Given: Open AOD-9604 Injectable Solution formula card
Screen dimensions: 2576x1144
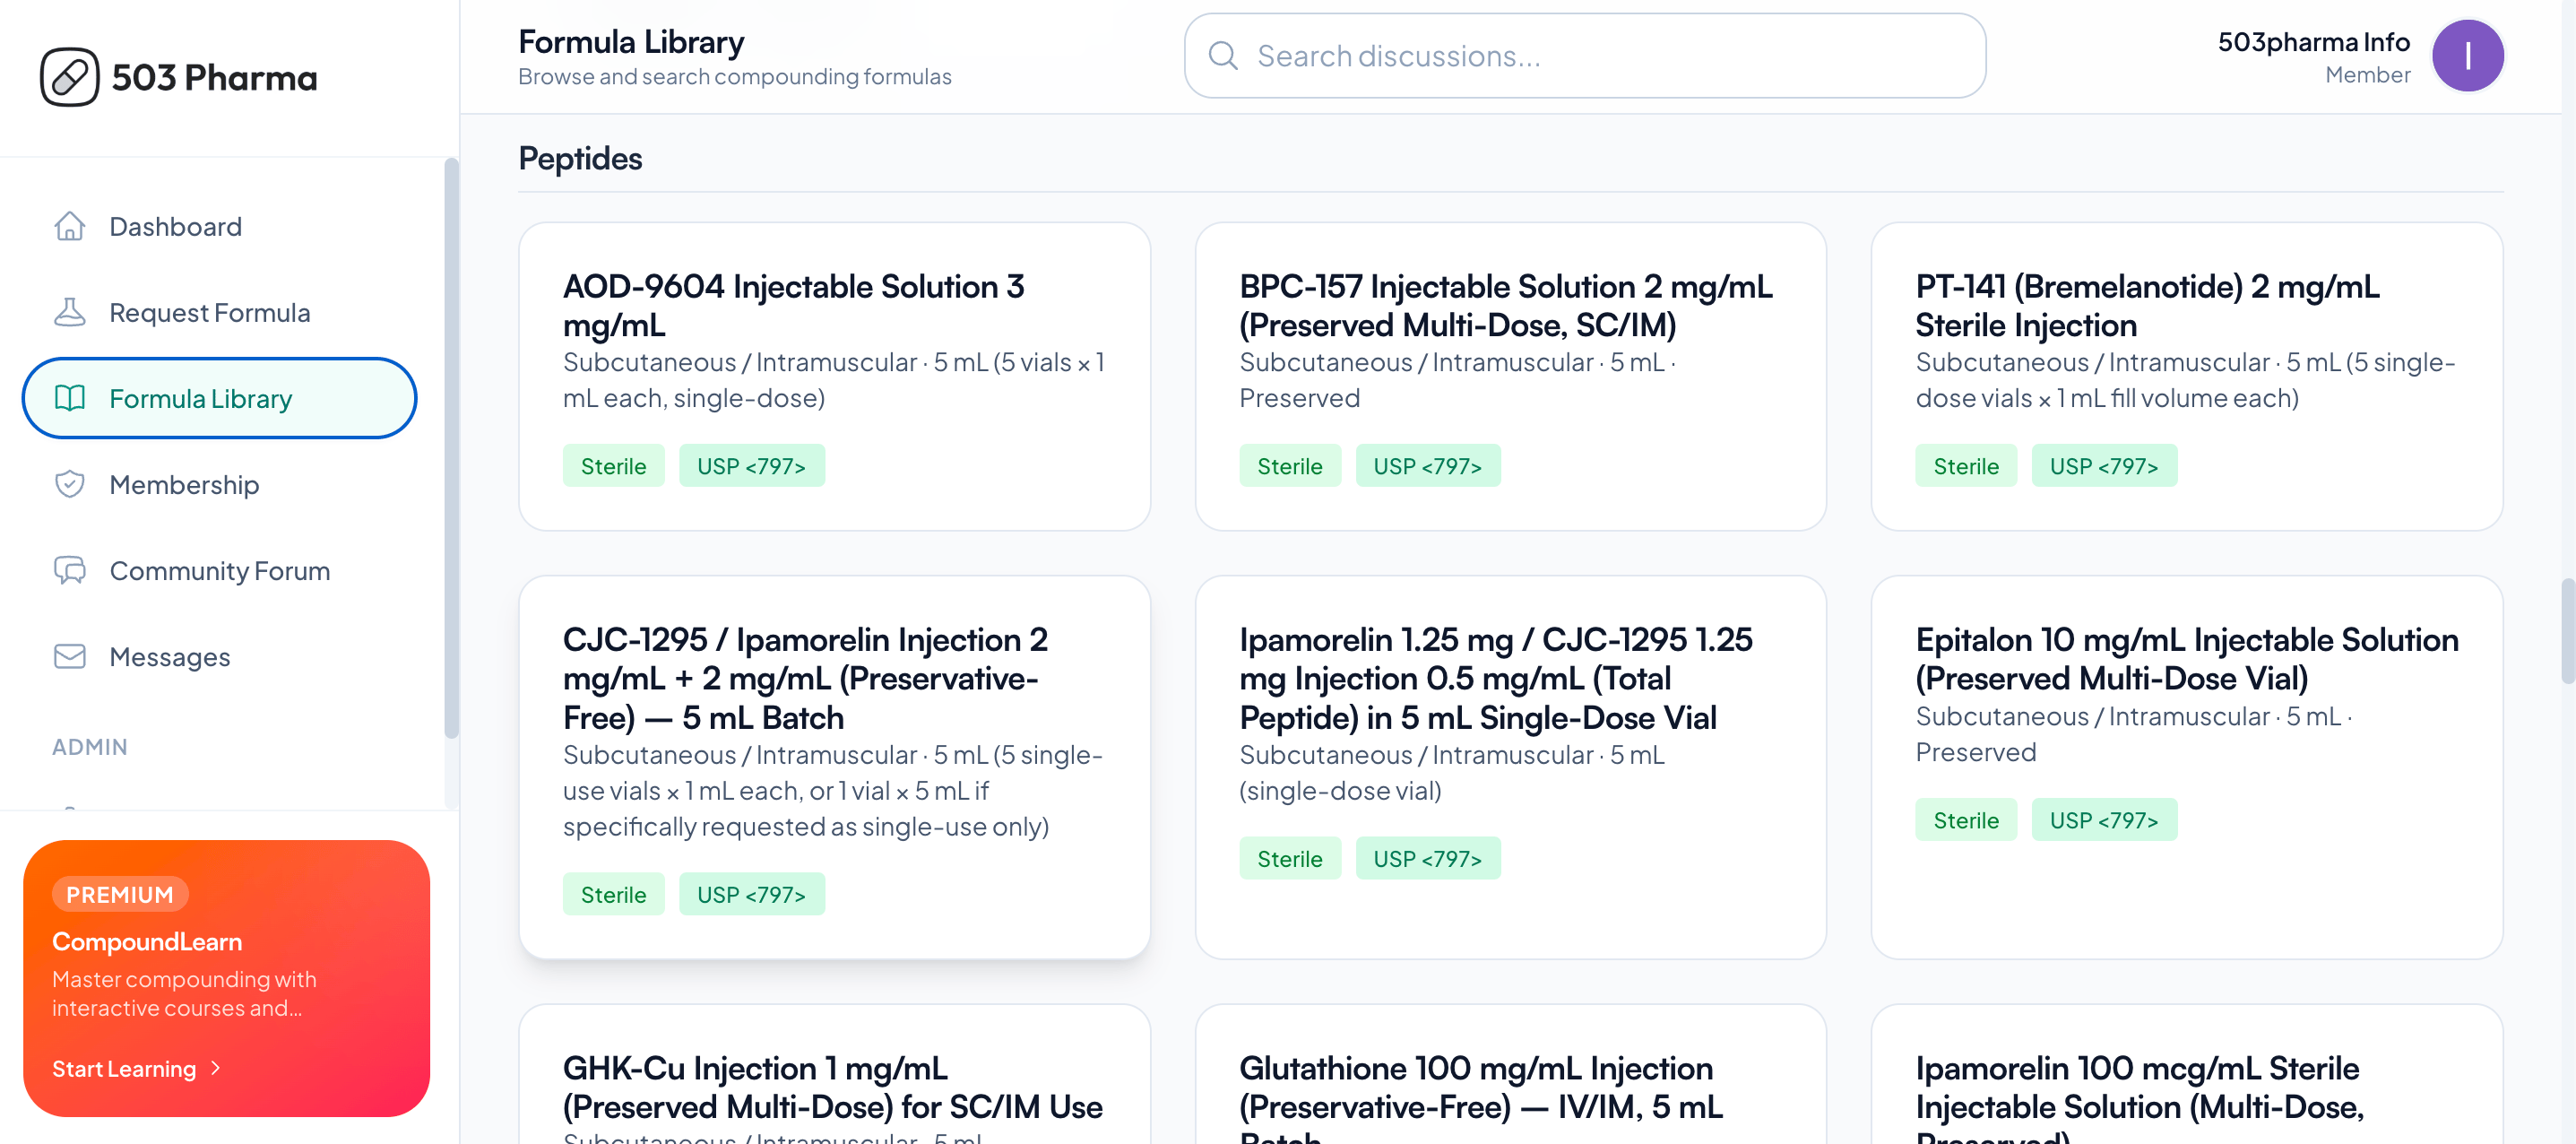Looking at the screenshot, I should pos(833,375).
